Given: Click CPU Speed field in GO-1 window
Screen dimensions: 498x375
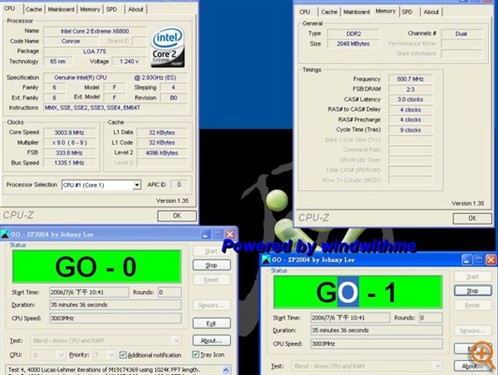Looking at the screenshot, I should pos(377,344).
